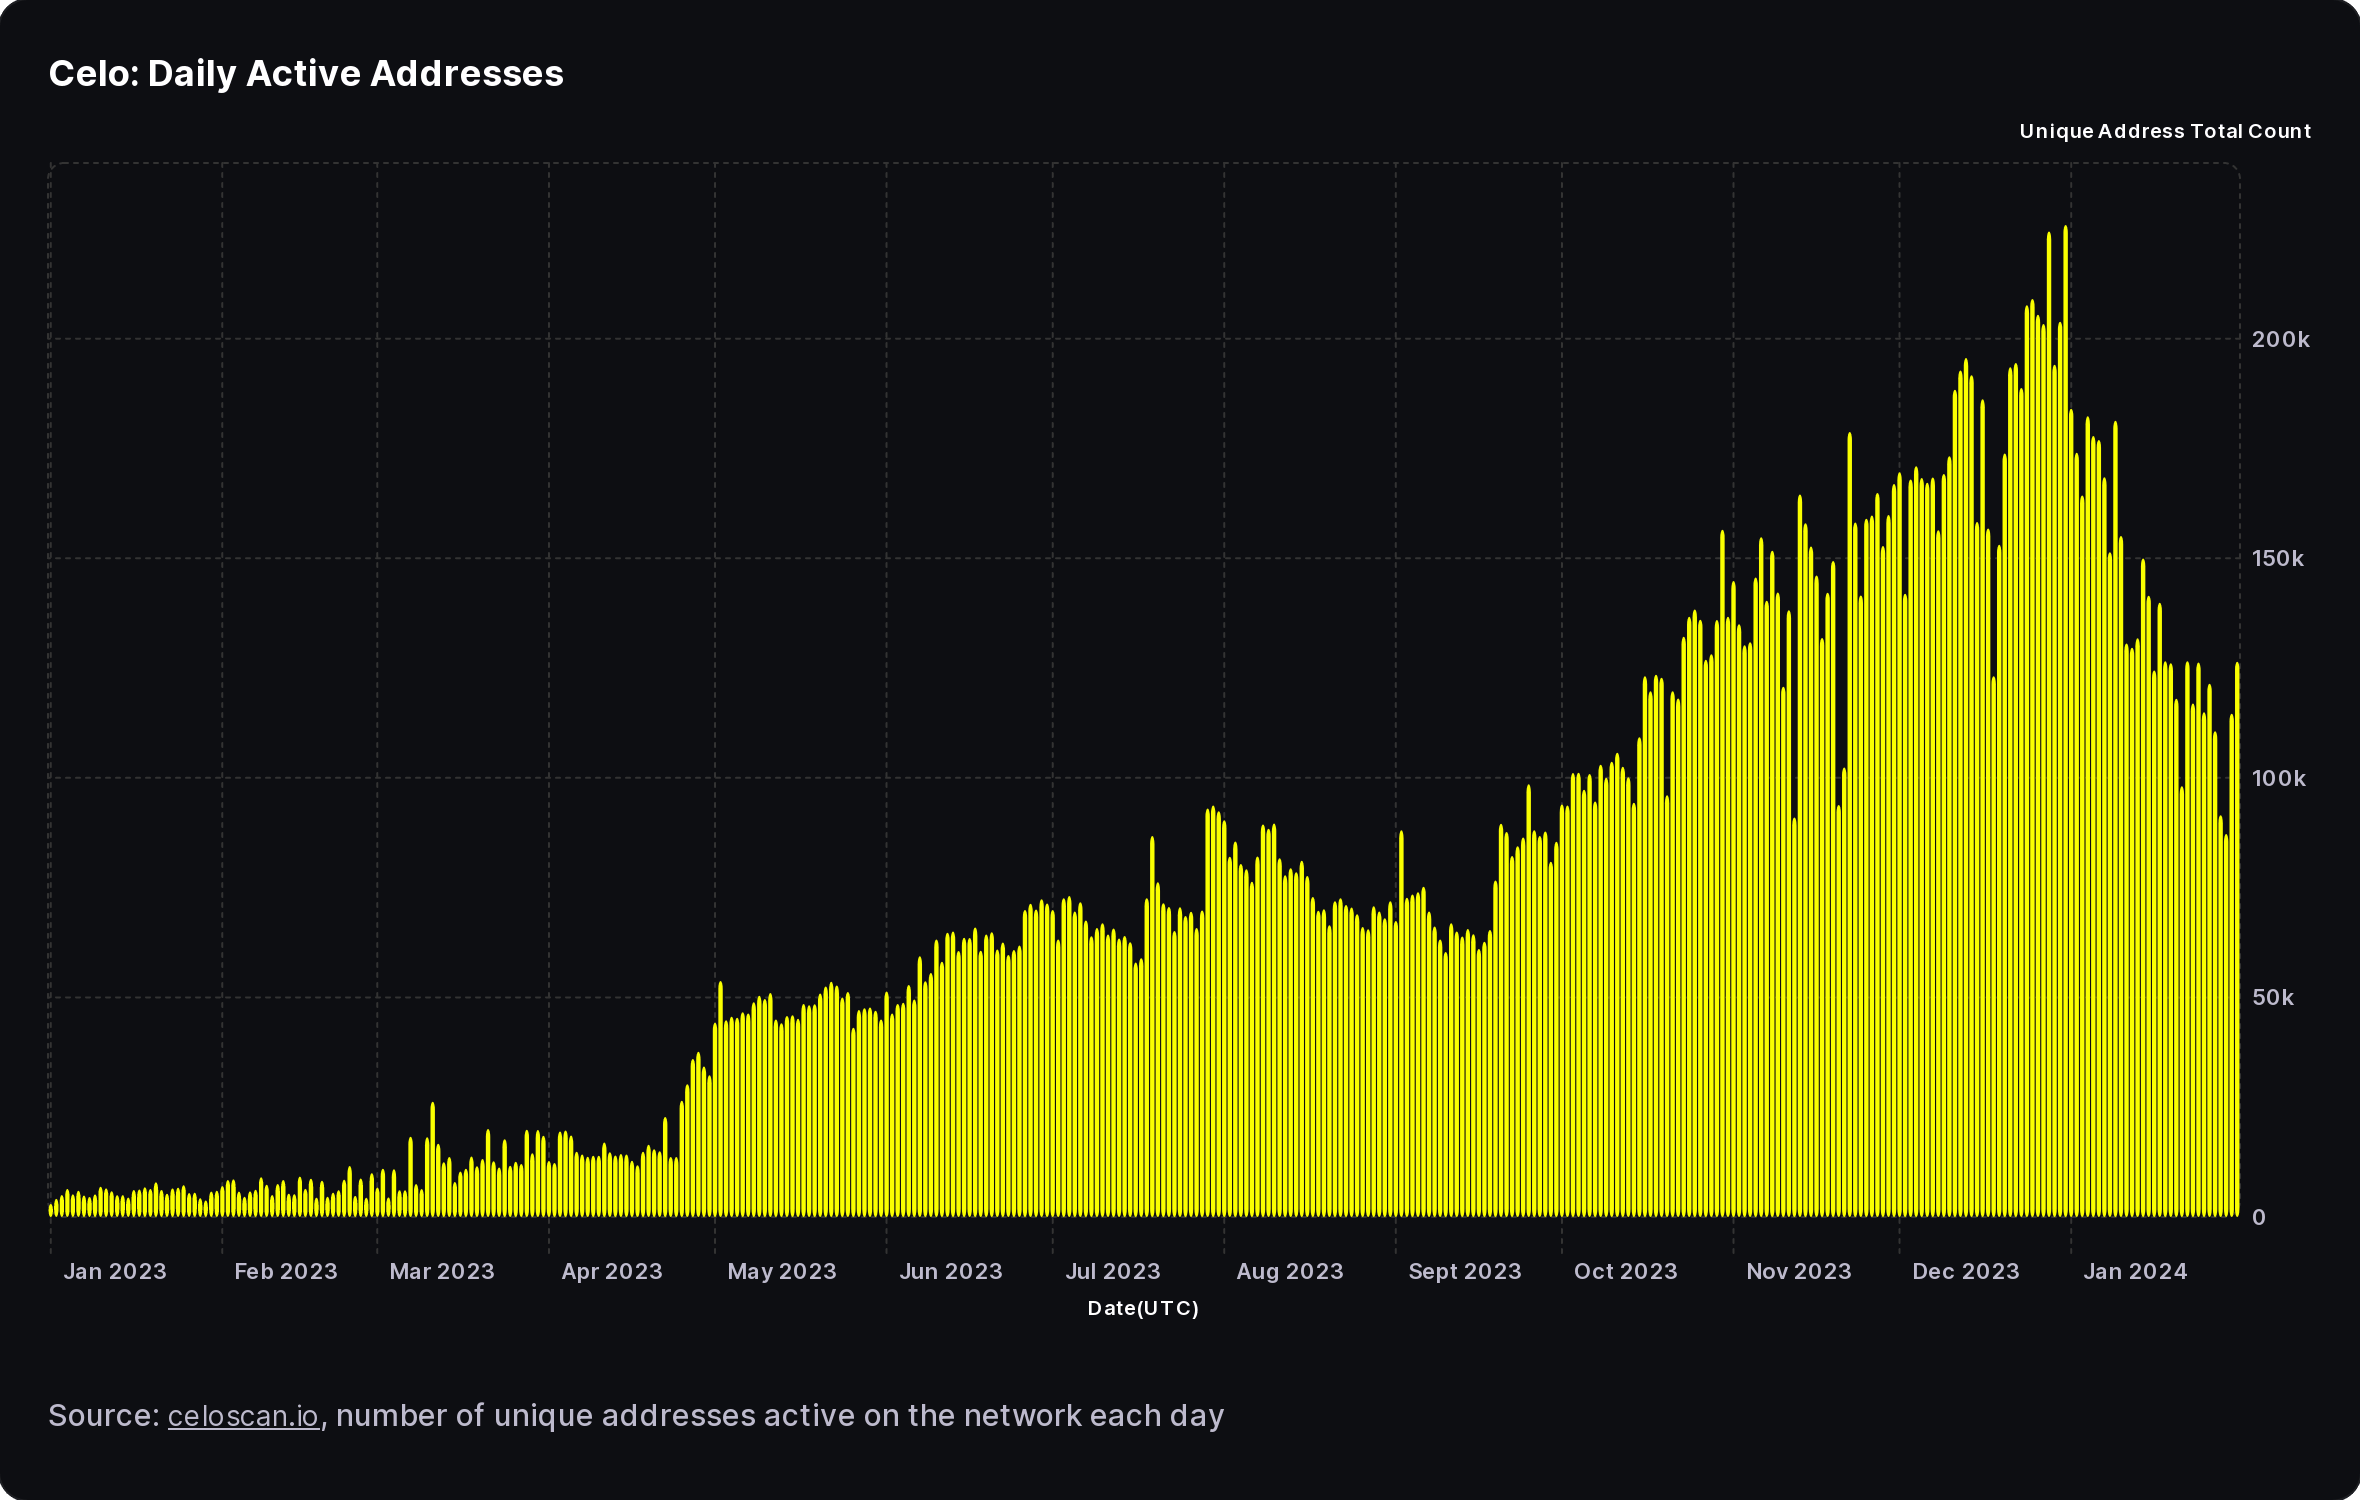
Task: Click the 'Jan 2024' x-axis label
Action: click(x=2135, y=1271)
